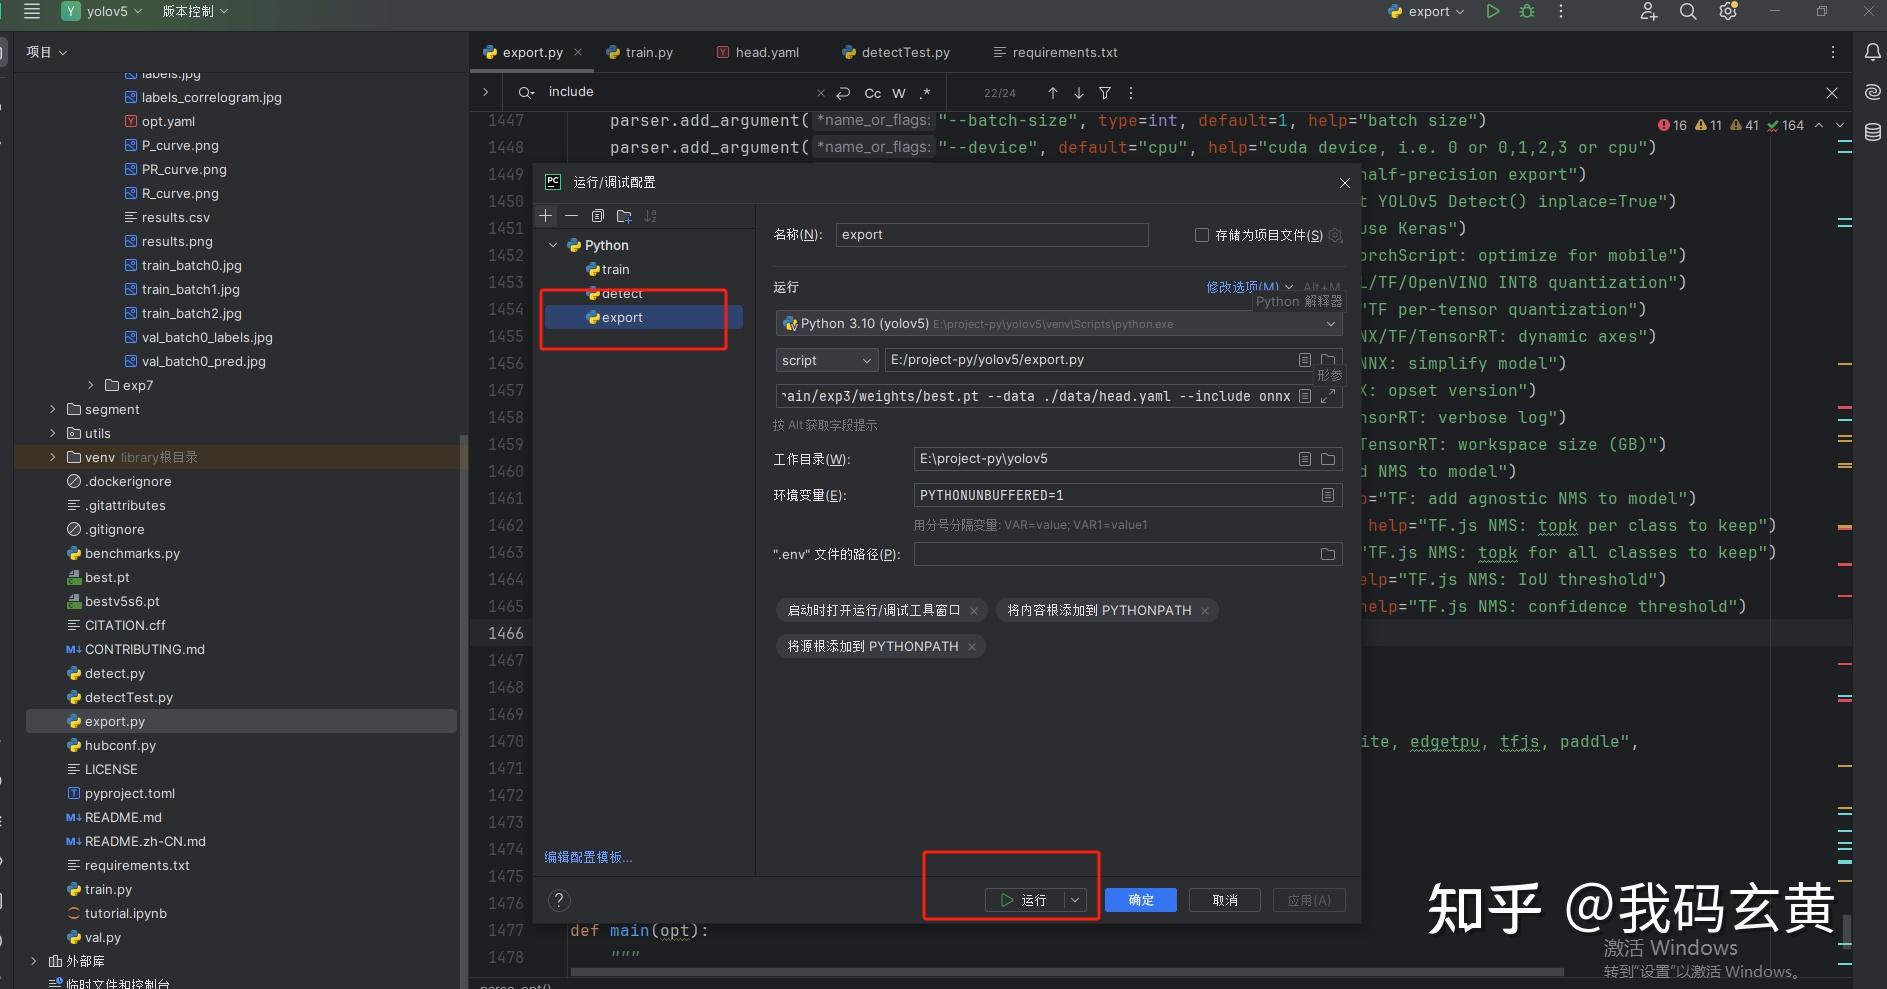
Task: Expand venv library root folder
Action: pyautogui.click(x=53, y=457)
